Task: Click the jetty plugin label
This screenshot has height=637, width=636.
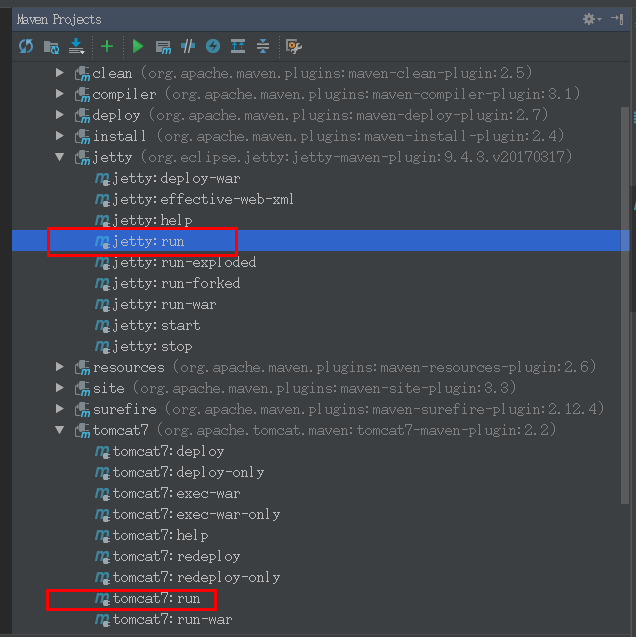Action: 112,157
